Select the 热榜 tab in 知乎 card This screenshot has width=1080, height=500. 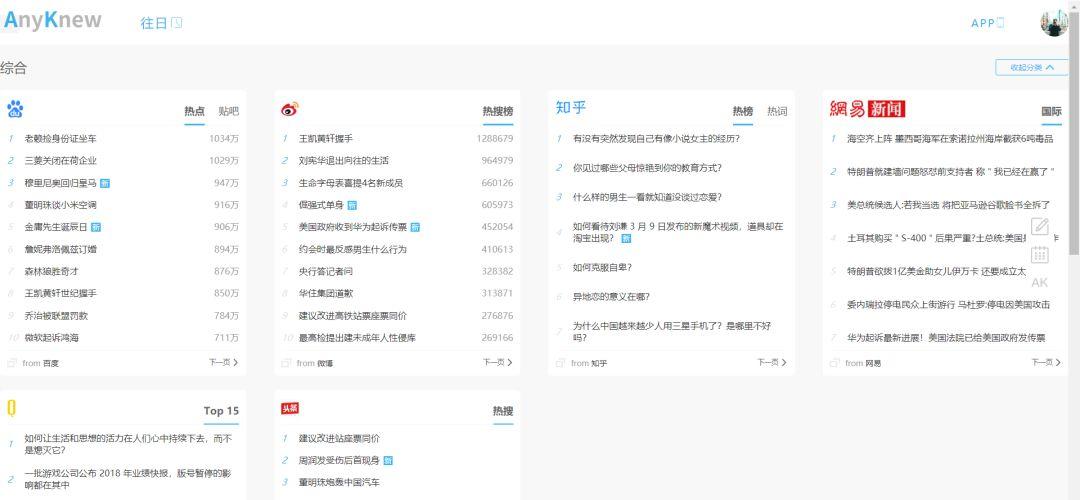(742, 112)
